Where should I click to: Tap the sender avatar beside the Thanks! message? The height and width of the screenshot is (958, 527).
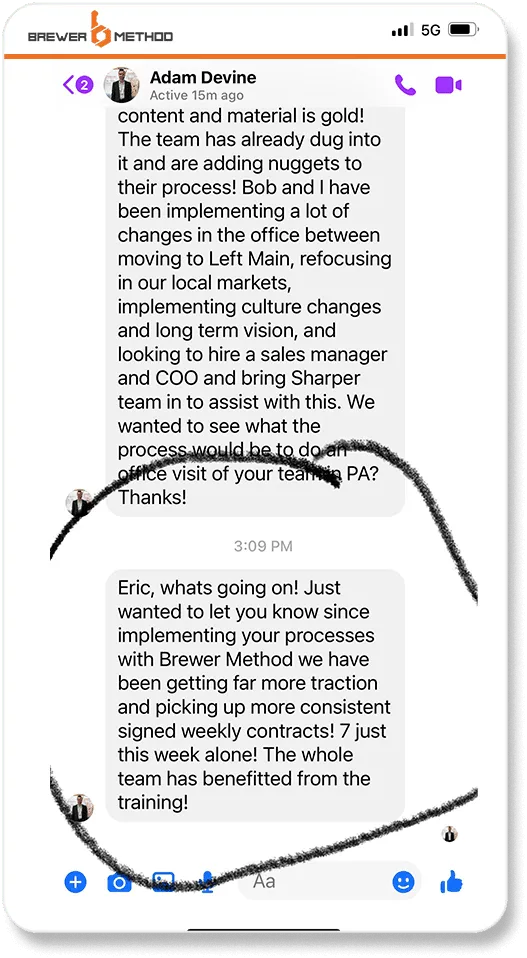tap(79, 503)
